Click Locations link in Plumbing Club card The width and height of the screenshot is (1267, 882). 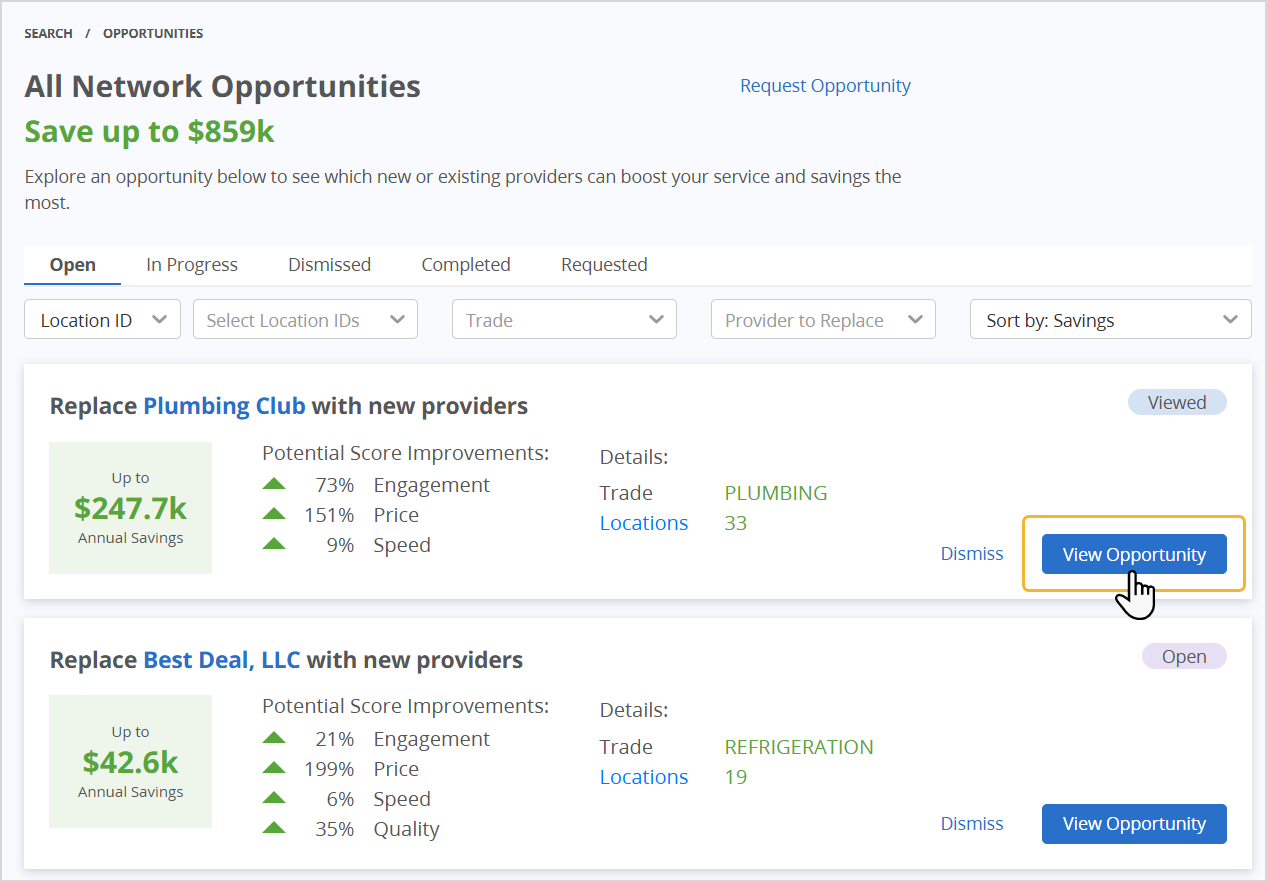(x=644, y=523)
